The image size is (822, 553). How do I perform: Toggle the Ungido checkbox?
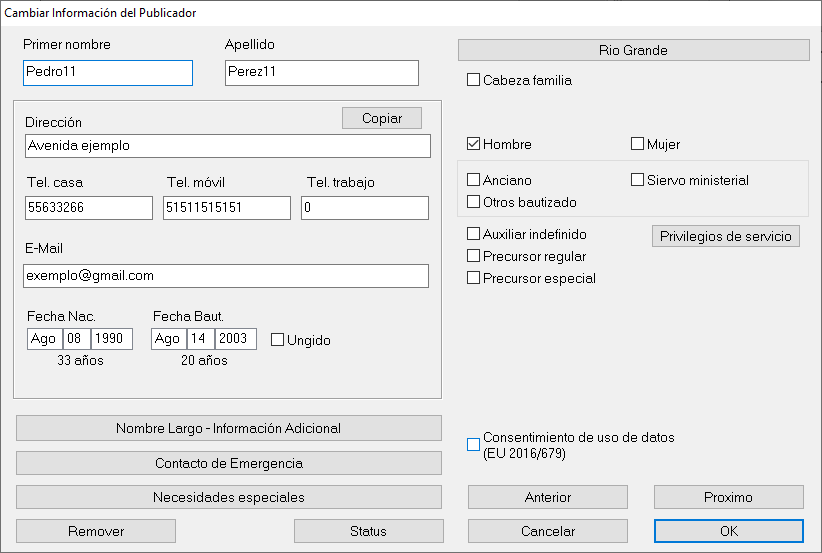(x=278, y=340)
